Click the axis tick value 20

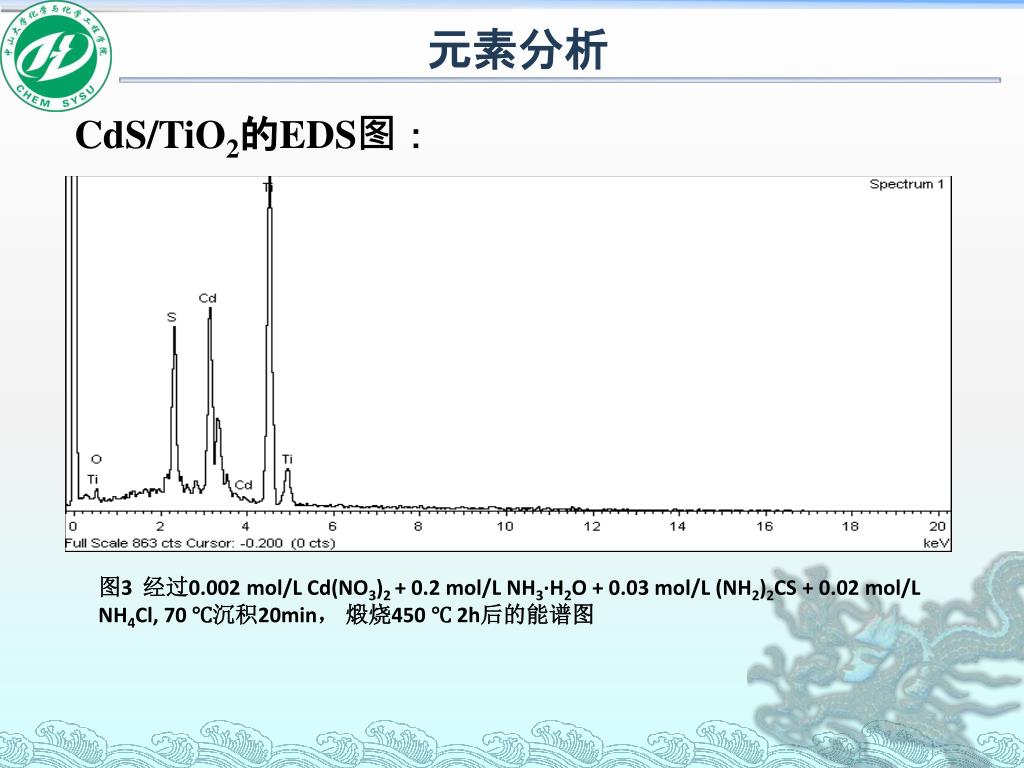pyautogui.click(x=937, y=526)
